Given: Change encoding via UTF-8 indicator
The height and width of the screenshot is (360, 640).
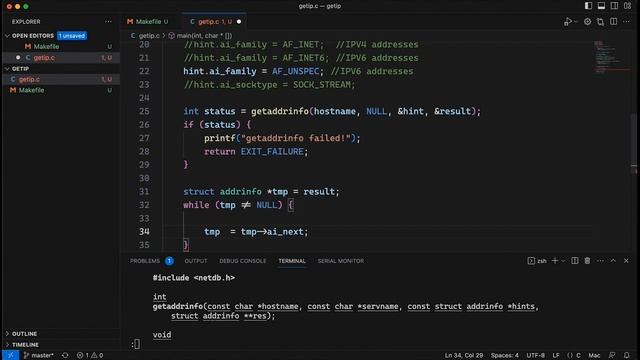Looking at the screenshot, I should [x=536, y=356].
